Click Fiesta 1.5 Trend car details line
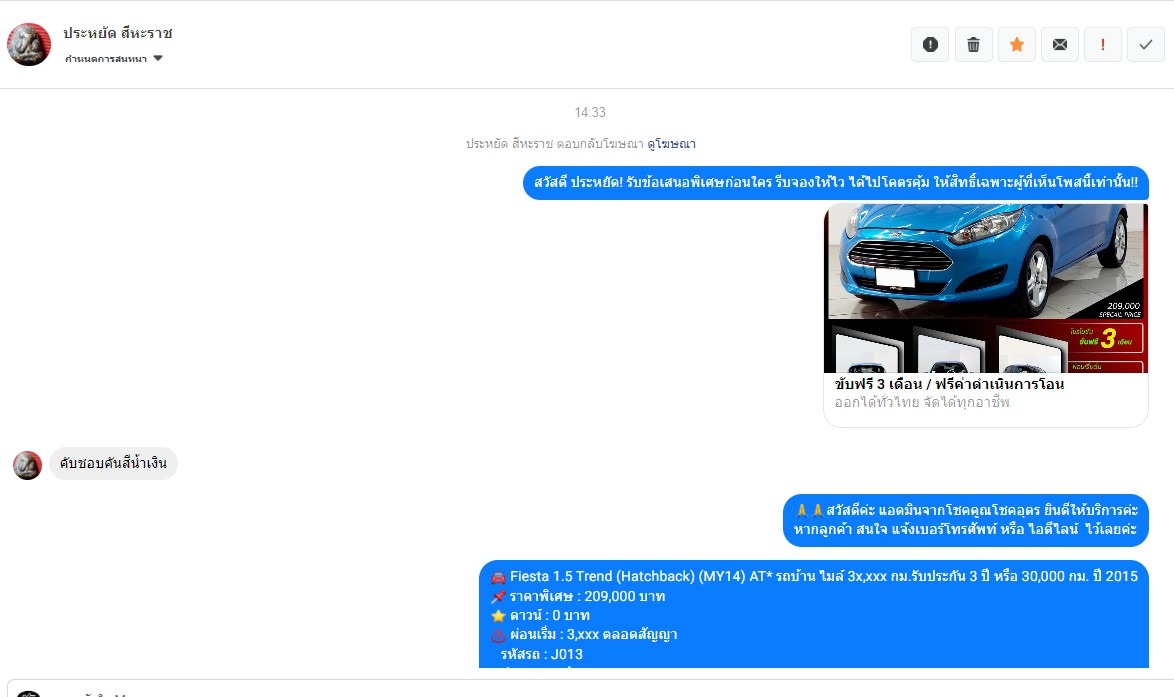This screenshot has width=1174, height=697. [815, 576]
